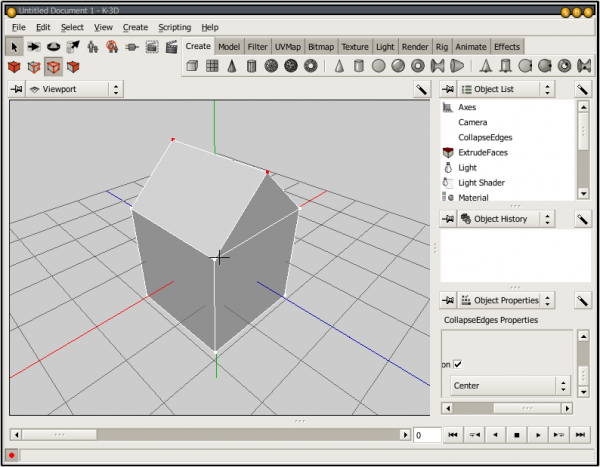The width and height of the screenshot is (600, 467).
Task: Select Light Shader in the Object List
Action: 481,183
